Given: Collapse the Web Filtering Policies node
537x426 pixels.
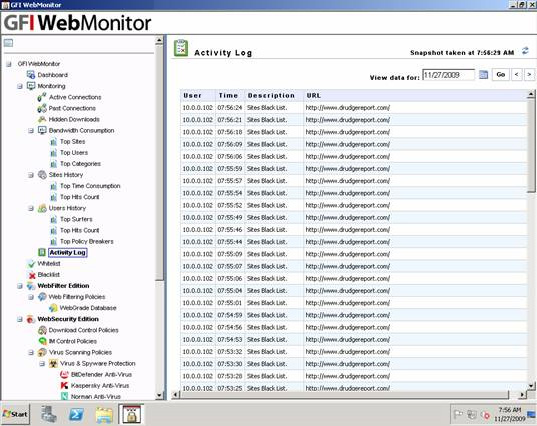Looking at the screenshot, I should [31, 297].
